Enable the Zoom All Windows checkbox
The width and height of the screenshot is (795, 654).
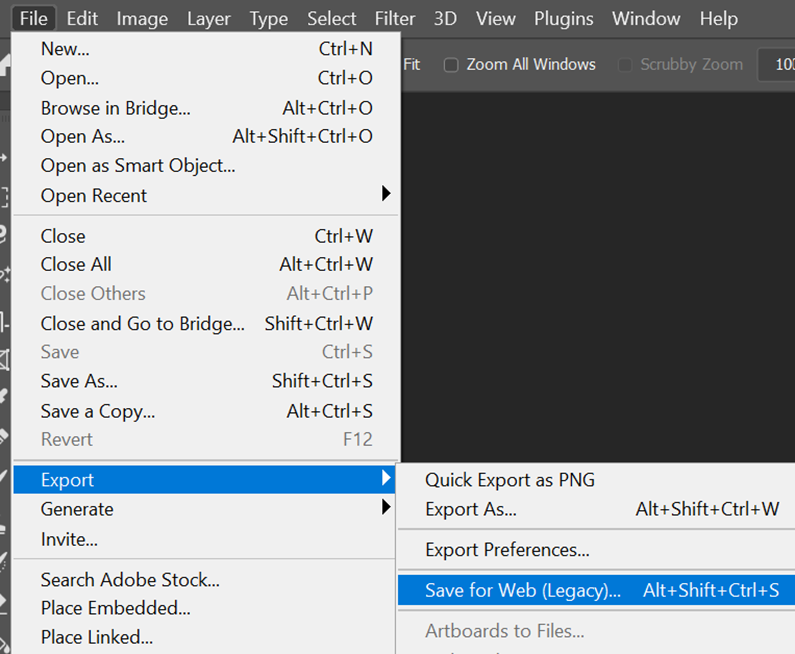click(451, 65)
